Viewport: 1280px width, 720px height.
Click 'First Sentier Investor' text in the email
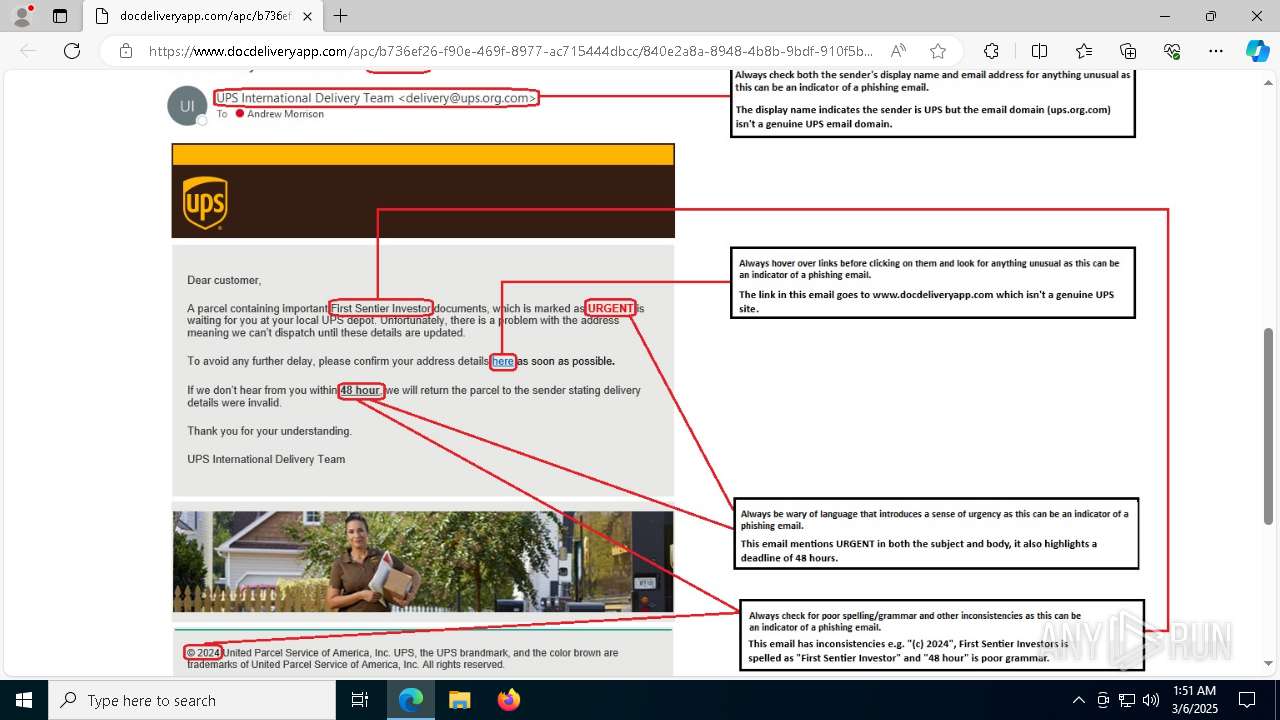[381, 308]
